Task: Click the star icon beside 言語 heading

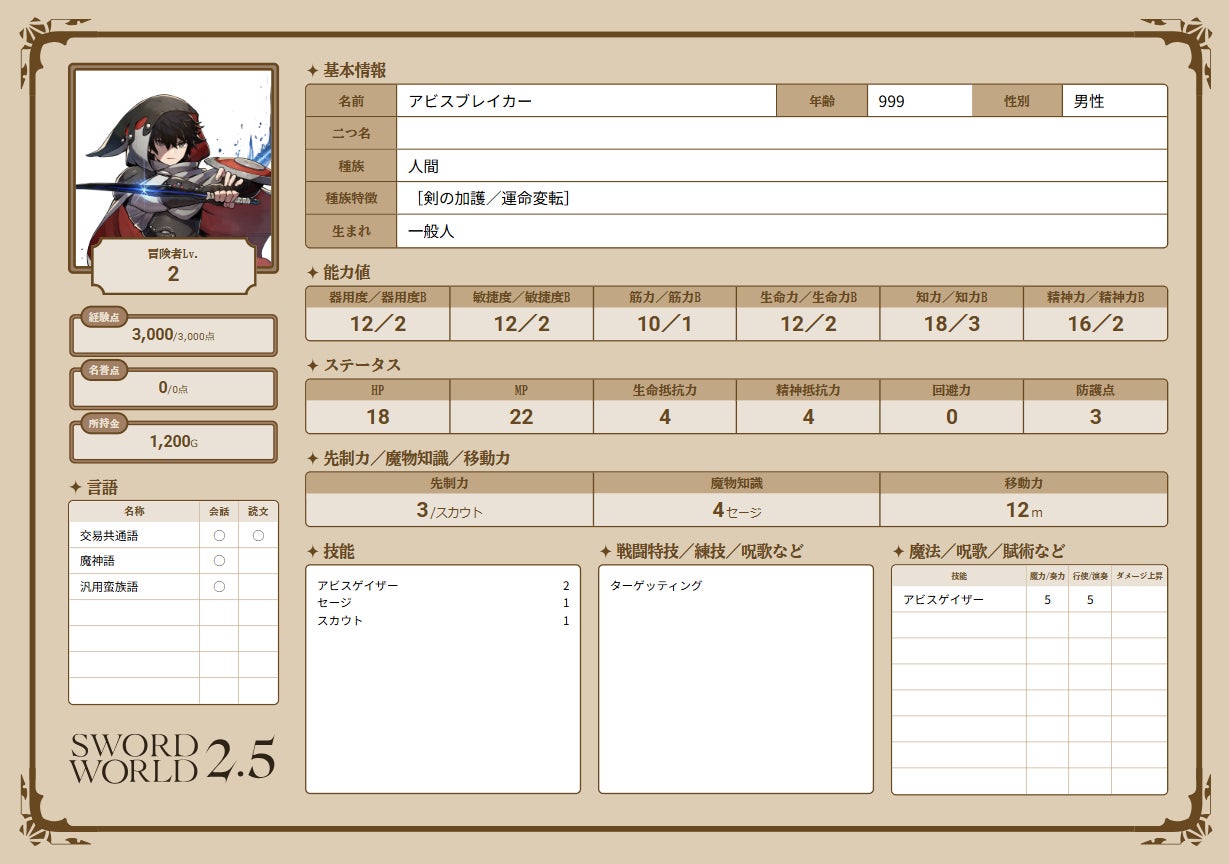Action: [76, 487]
